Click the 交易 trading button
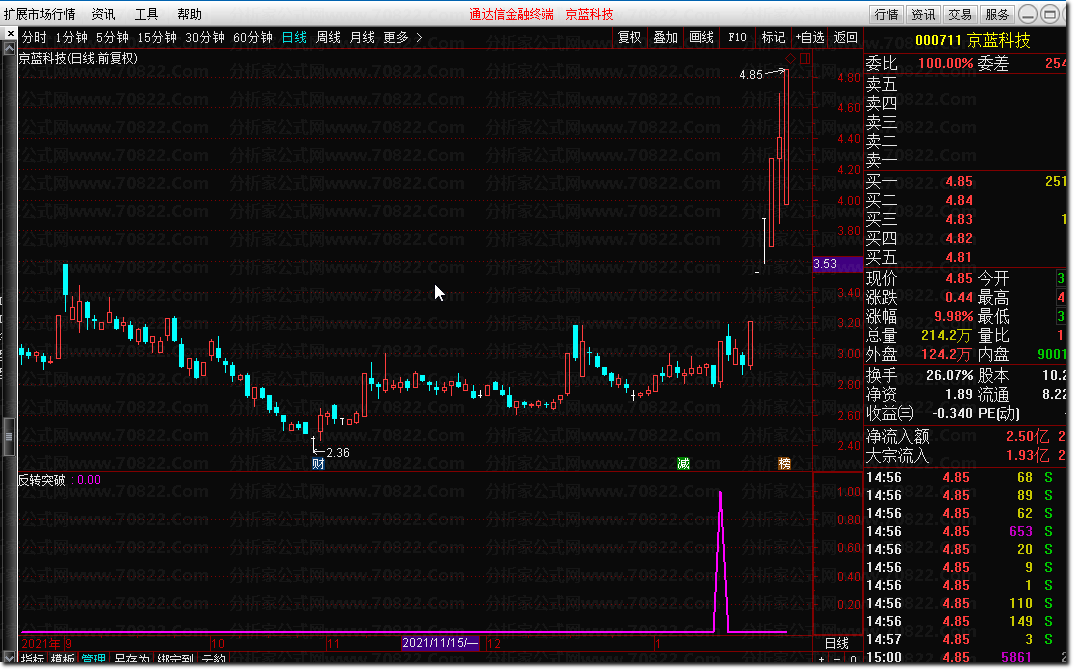The image size is (1075, 670). point(960,14)
